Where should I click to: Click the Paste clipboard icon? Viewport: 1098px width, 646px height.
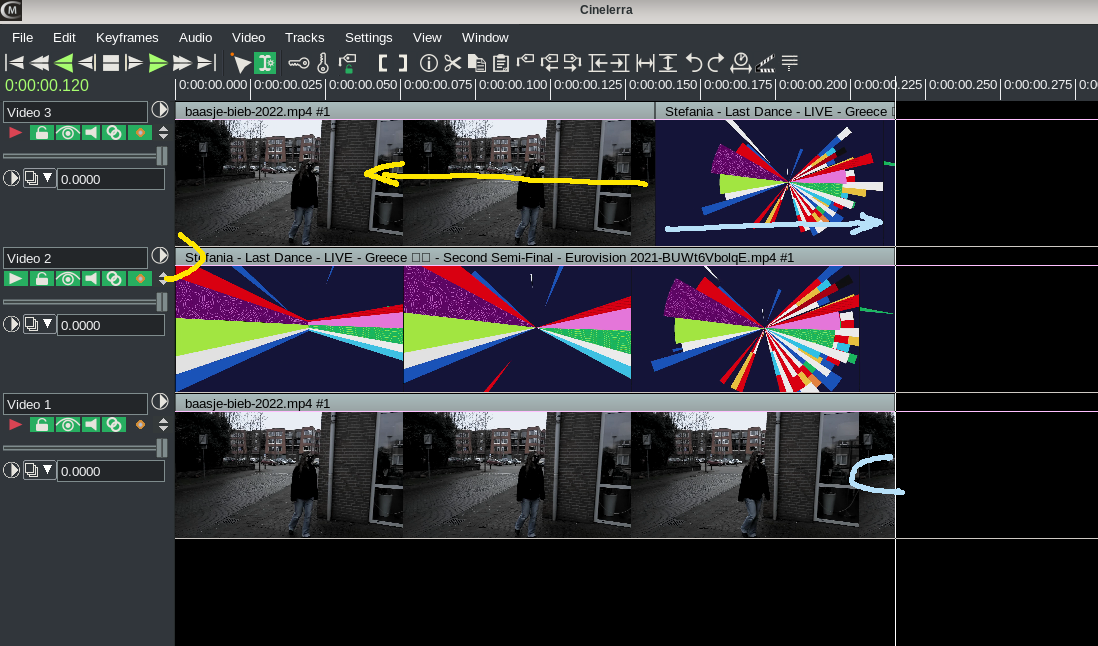[501, 63]
